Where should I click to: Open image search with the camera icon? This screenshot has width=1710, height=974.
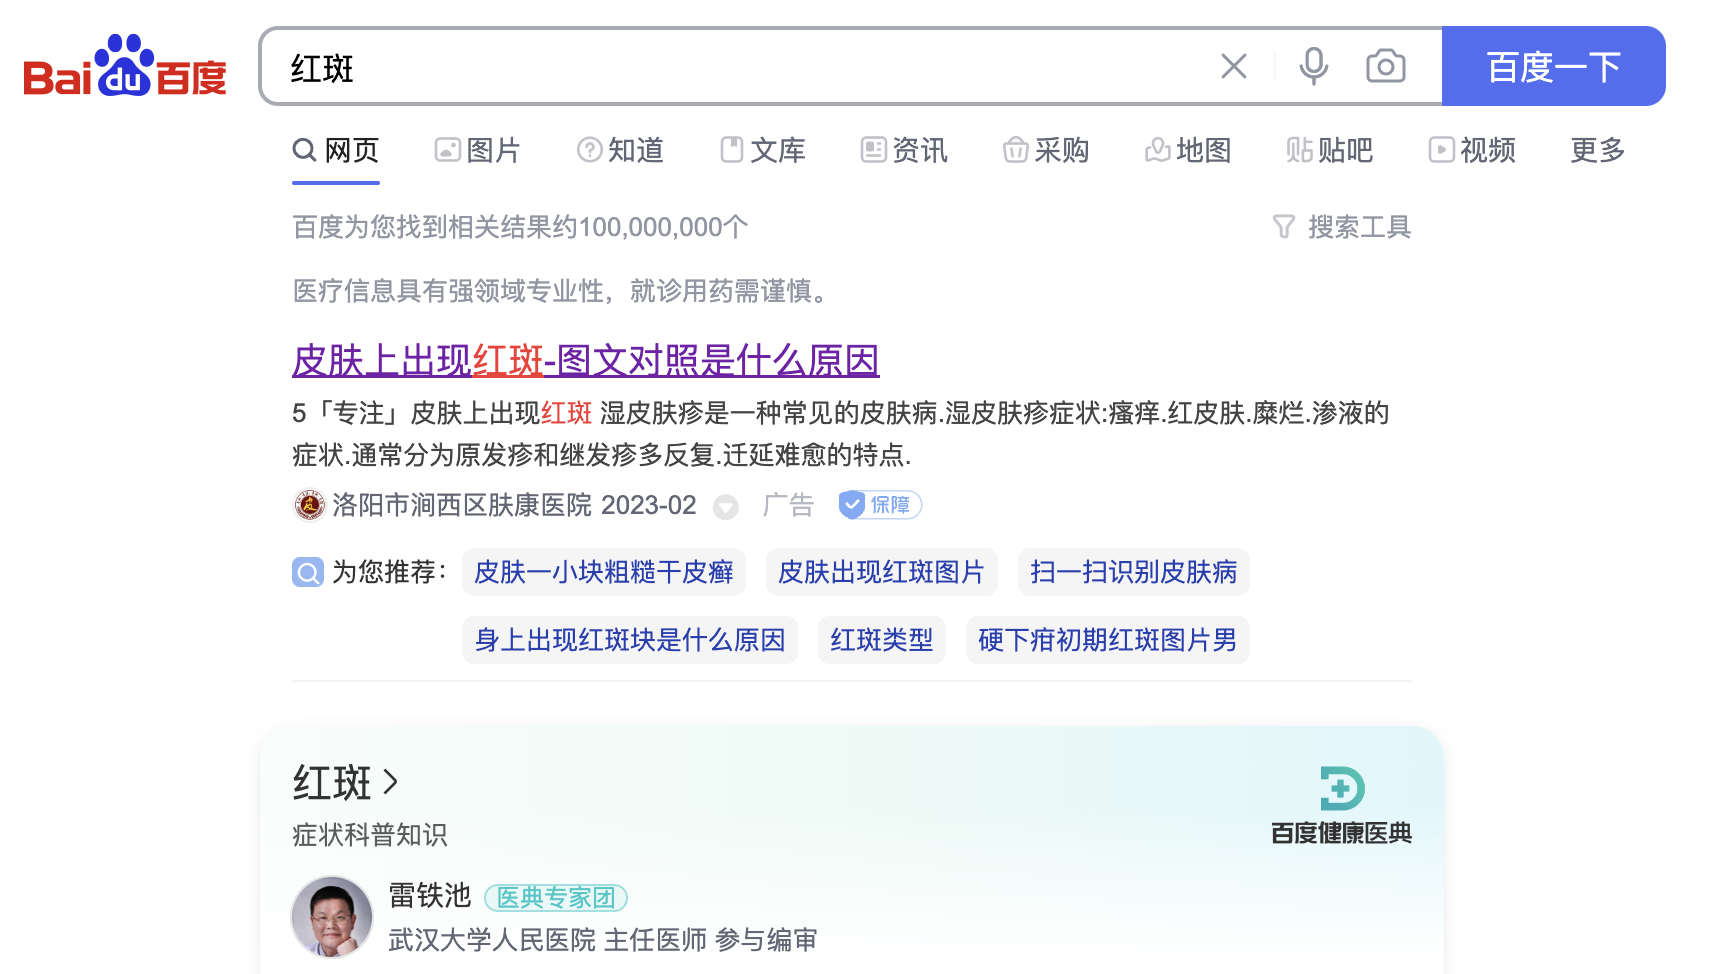[x=1385, y=66]
